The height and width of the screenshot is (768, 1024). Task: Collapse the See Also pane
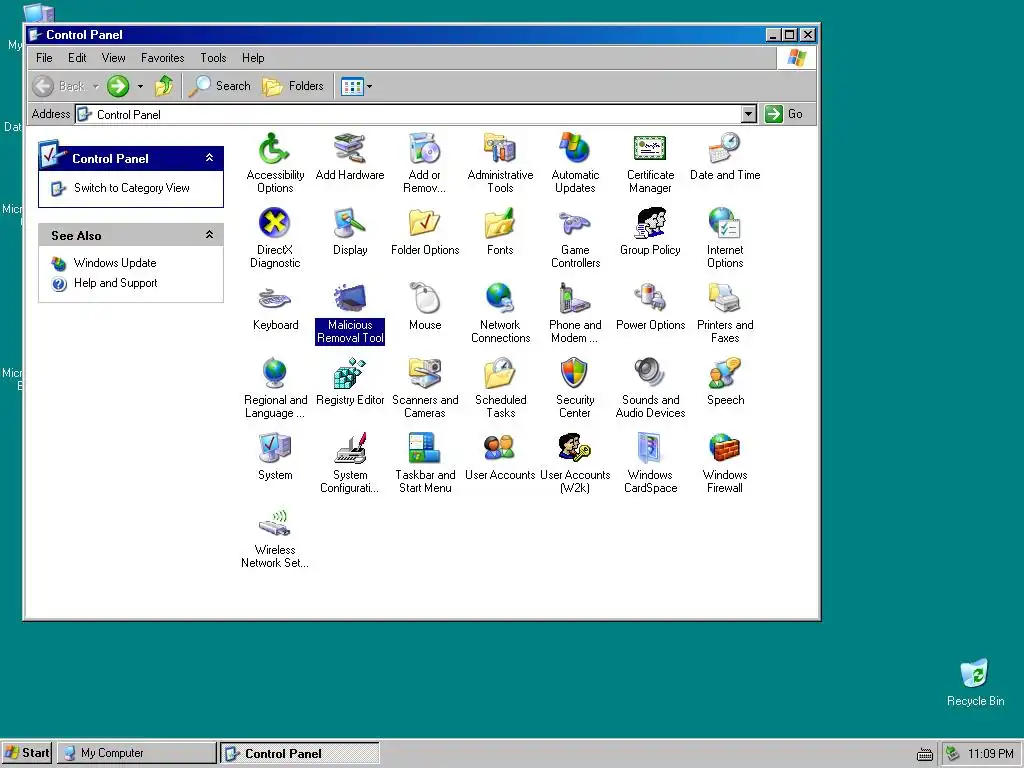(x=210, y=234)
